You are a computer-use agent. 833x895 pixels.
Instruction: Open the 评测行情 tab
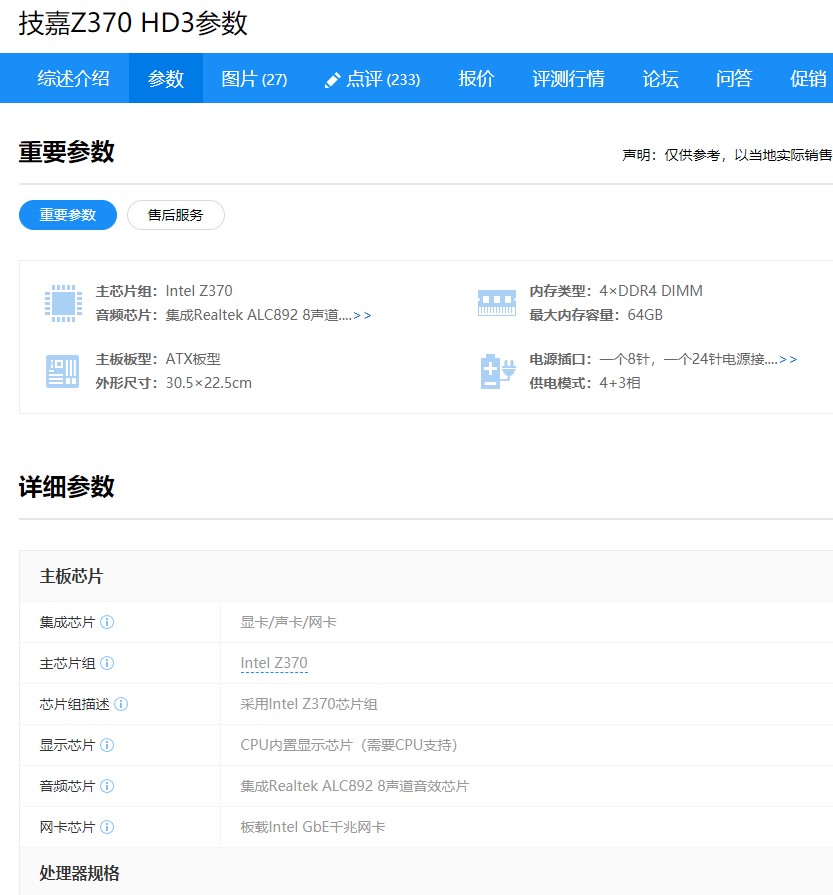(x=568, y=78)
